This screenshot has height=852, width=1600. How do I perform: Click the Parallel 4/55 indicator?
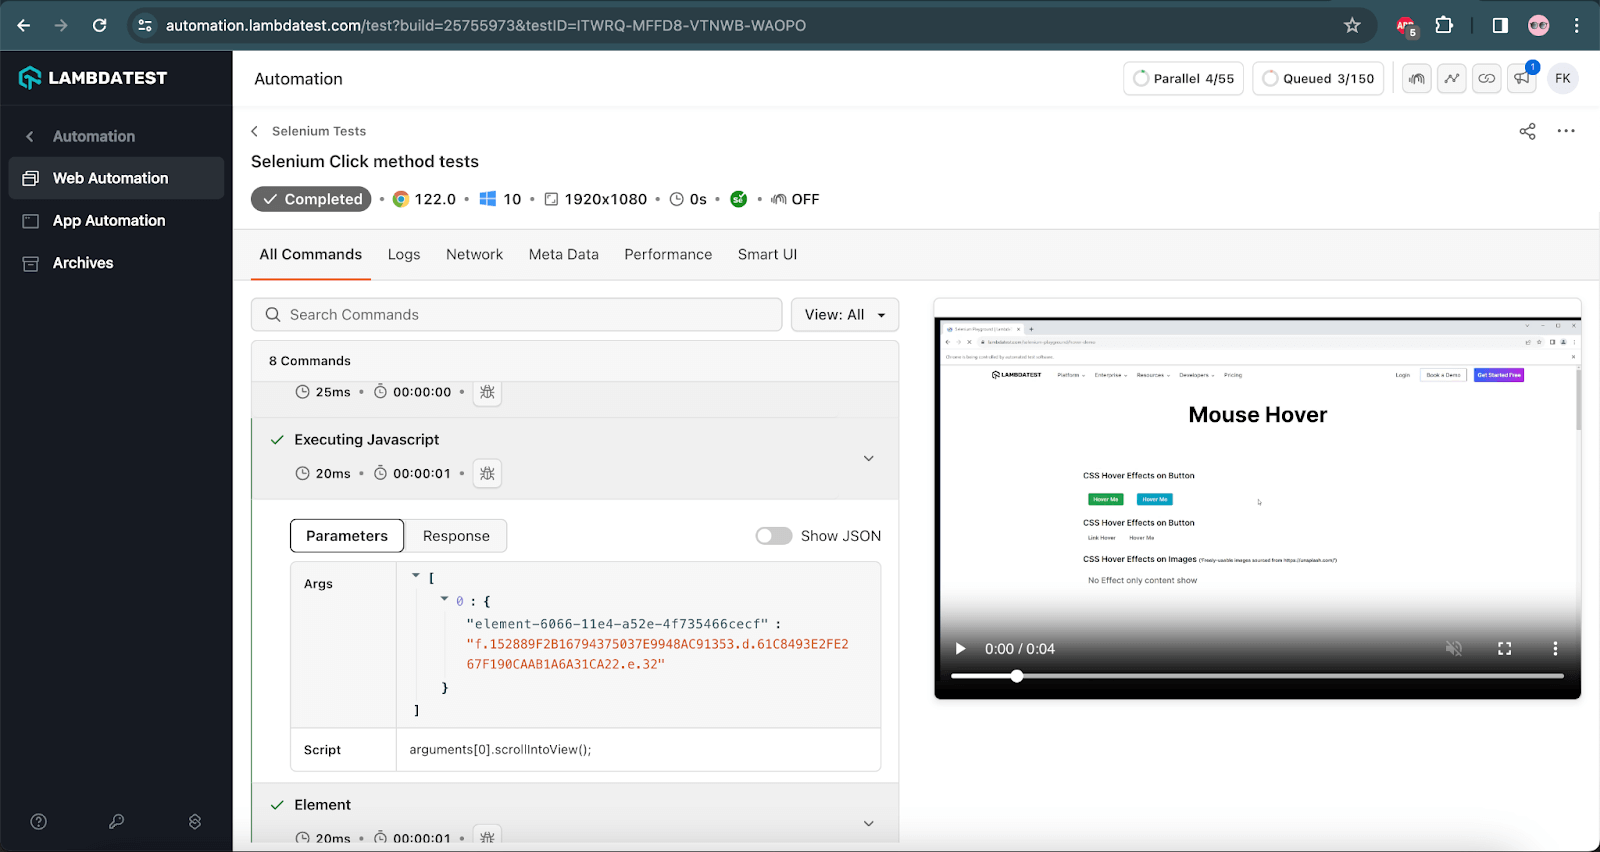(x=1183, y=78)
